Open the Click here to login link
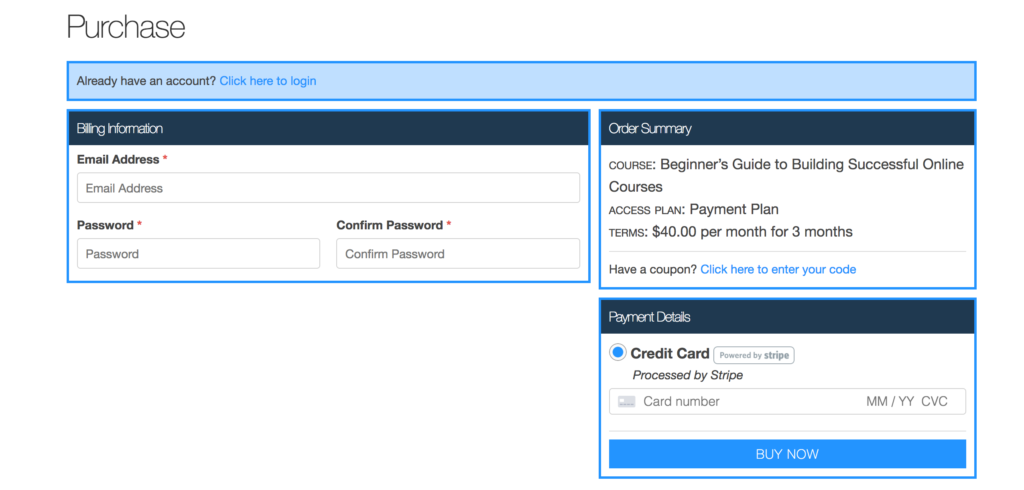This screenshot has width=1024, height=490. click(x=268, y=81)
